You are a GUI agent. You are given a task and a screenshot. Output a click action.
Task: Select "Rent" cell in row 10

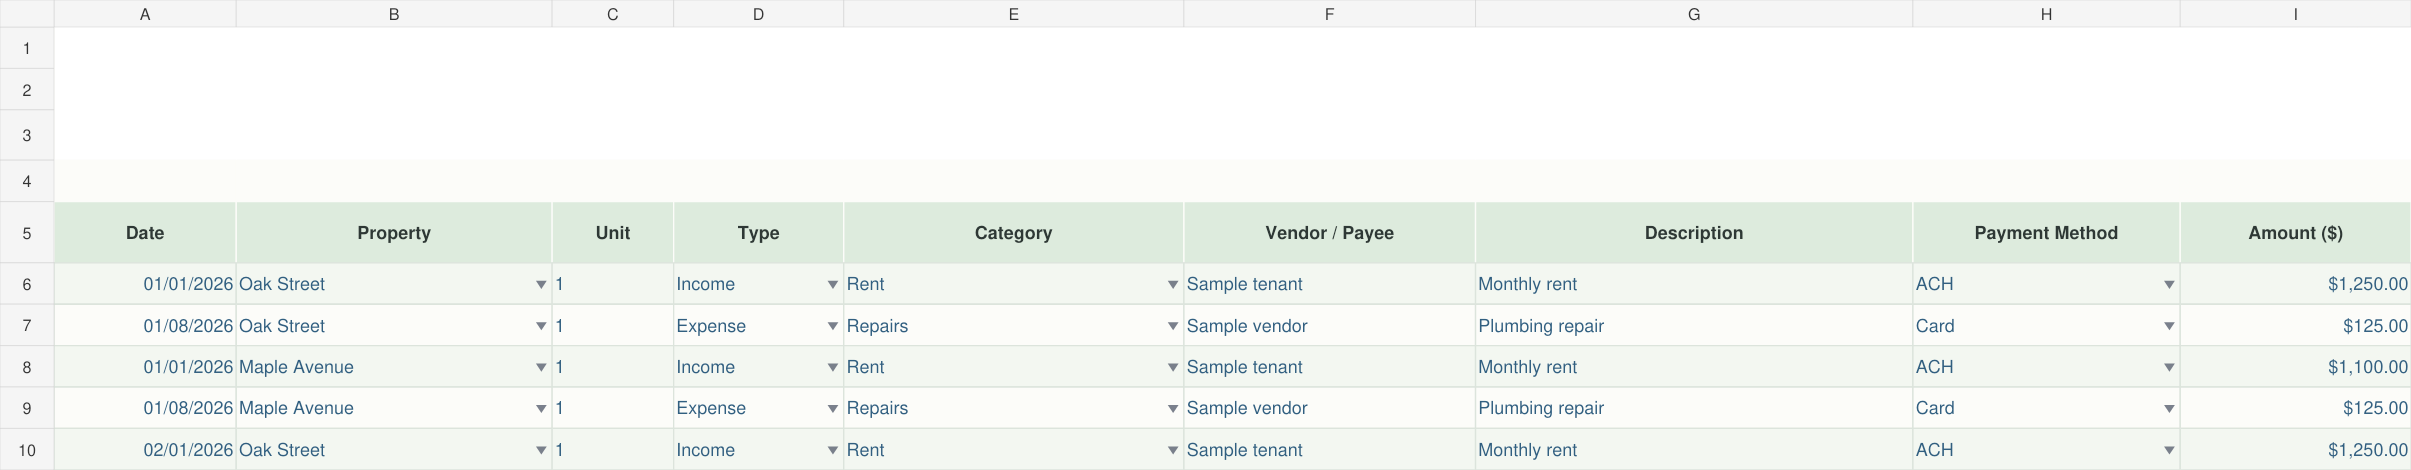click(x=1014, y=450)
